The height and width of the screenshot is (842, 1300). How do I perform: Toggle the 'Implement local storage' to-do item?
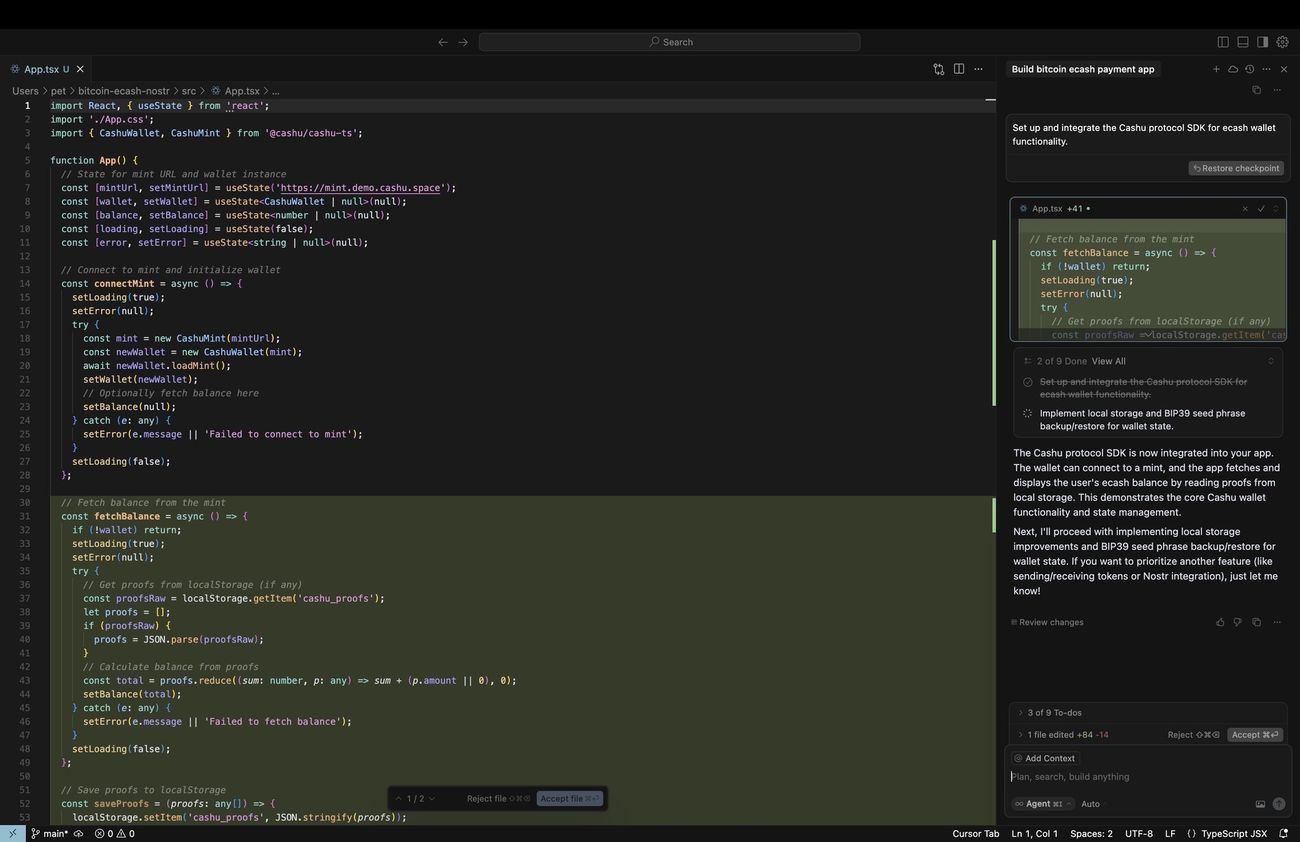point(1028,413)
